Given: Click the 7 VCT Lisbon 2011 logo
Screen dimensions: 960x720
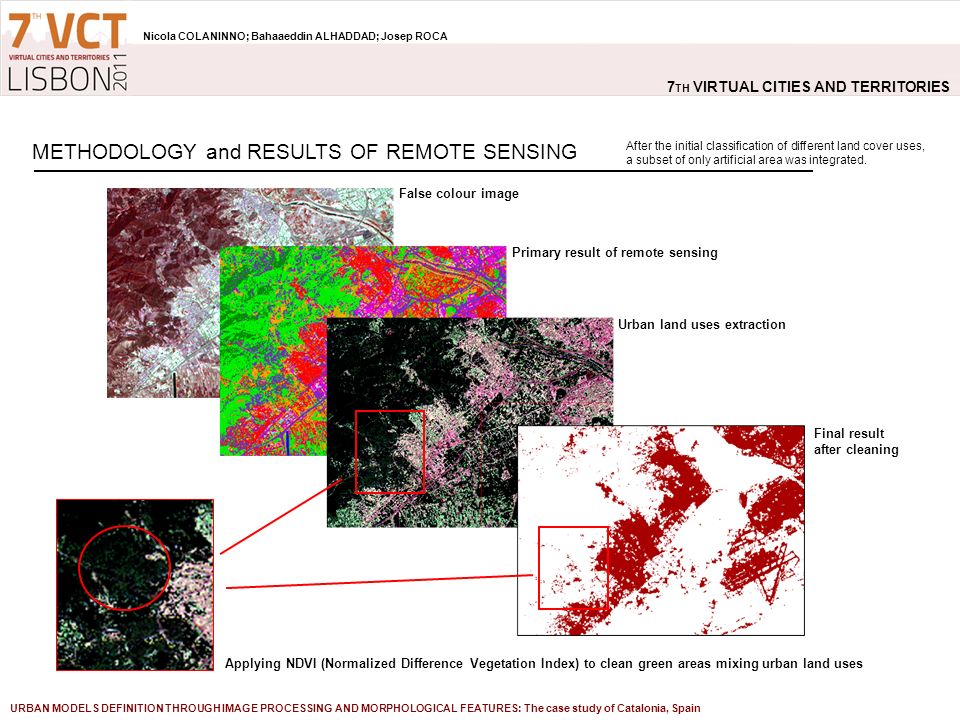Looking at the screenshot, I should (x=67, y=51).
